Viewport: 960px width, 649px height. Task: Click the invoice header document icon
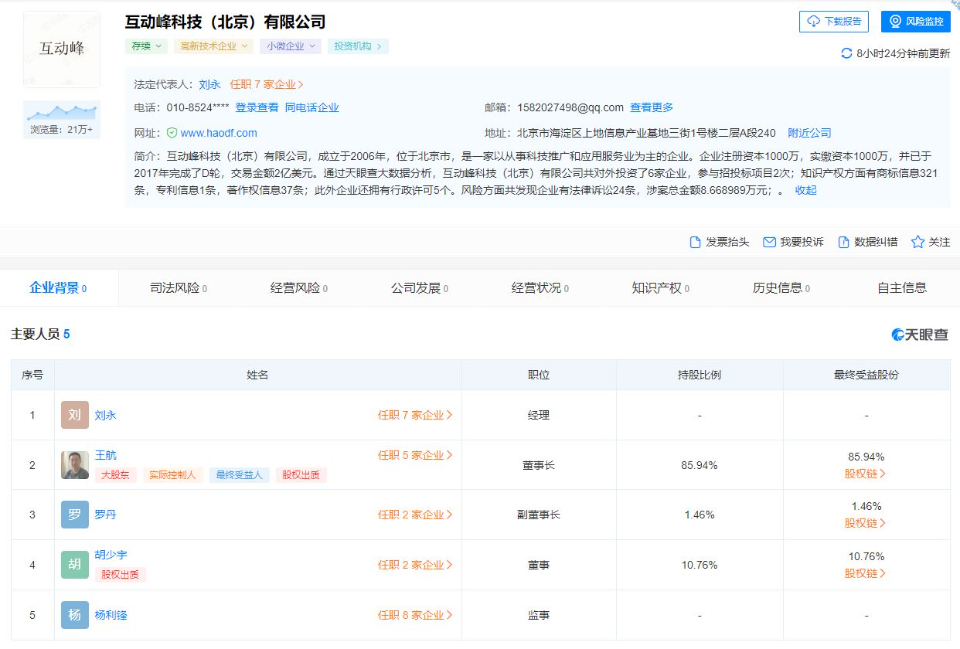pos(695,242)
